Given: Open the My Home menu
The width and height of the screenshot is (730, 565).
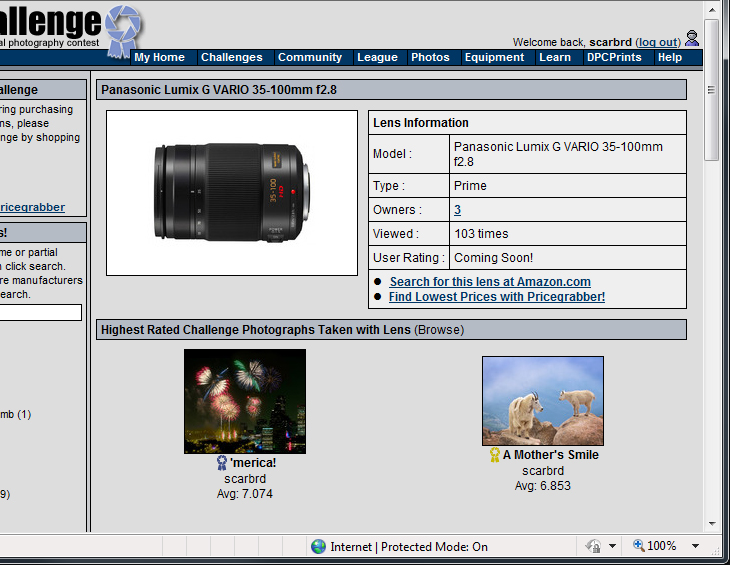Looking at the screenshot, I should tap(160, 57).
